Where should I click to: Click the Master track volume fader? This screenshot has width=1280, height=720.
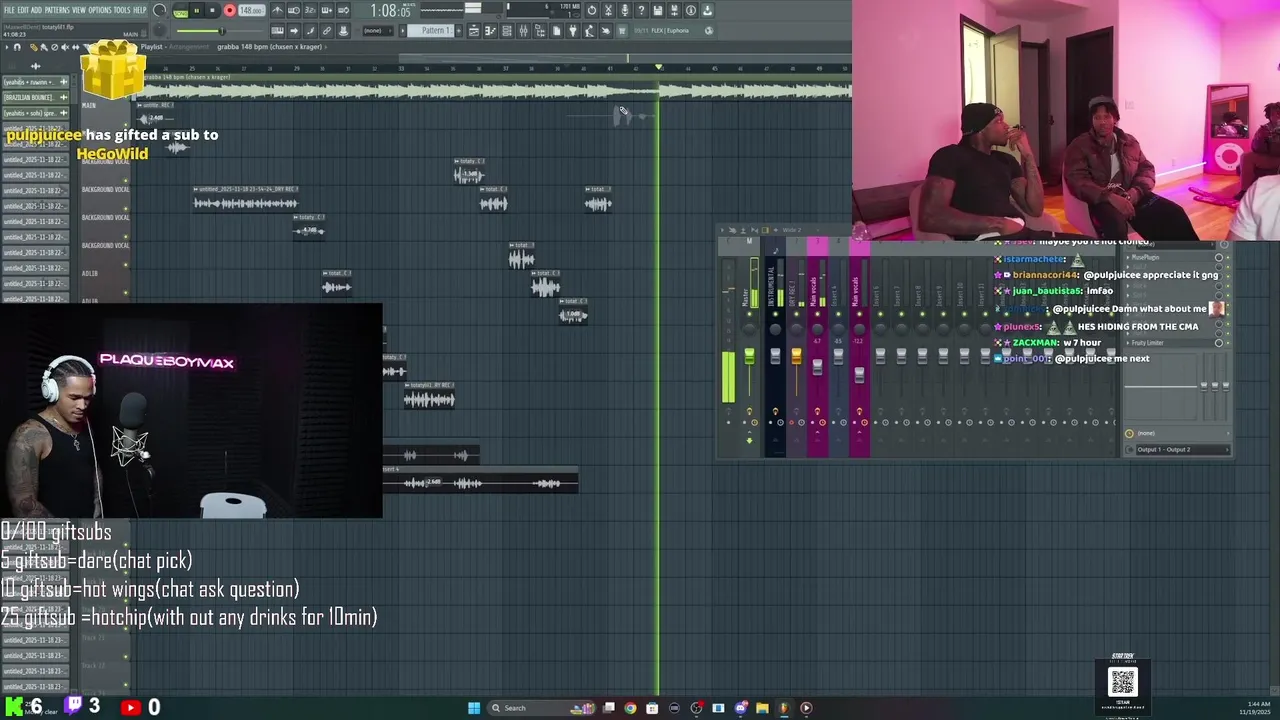pyautogui.click(x=750, y=356)
